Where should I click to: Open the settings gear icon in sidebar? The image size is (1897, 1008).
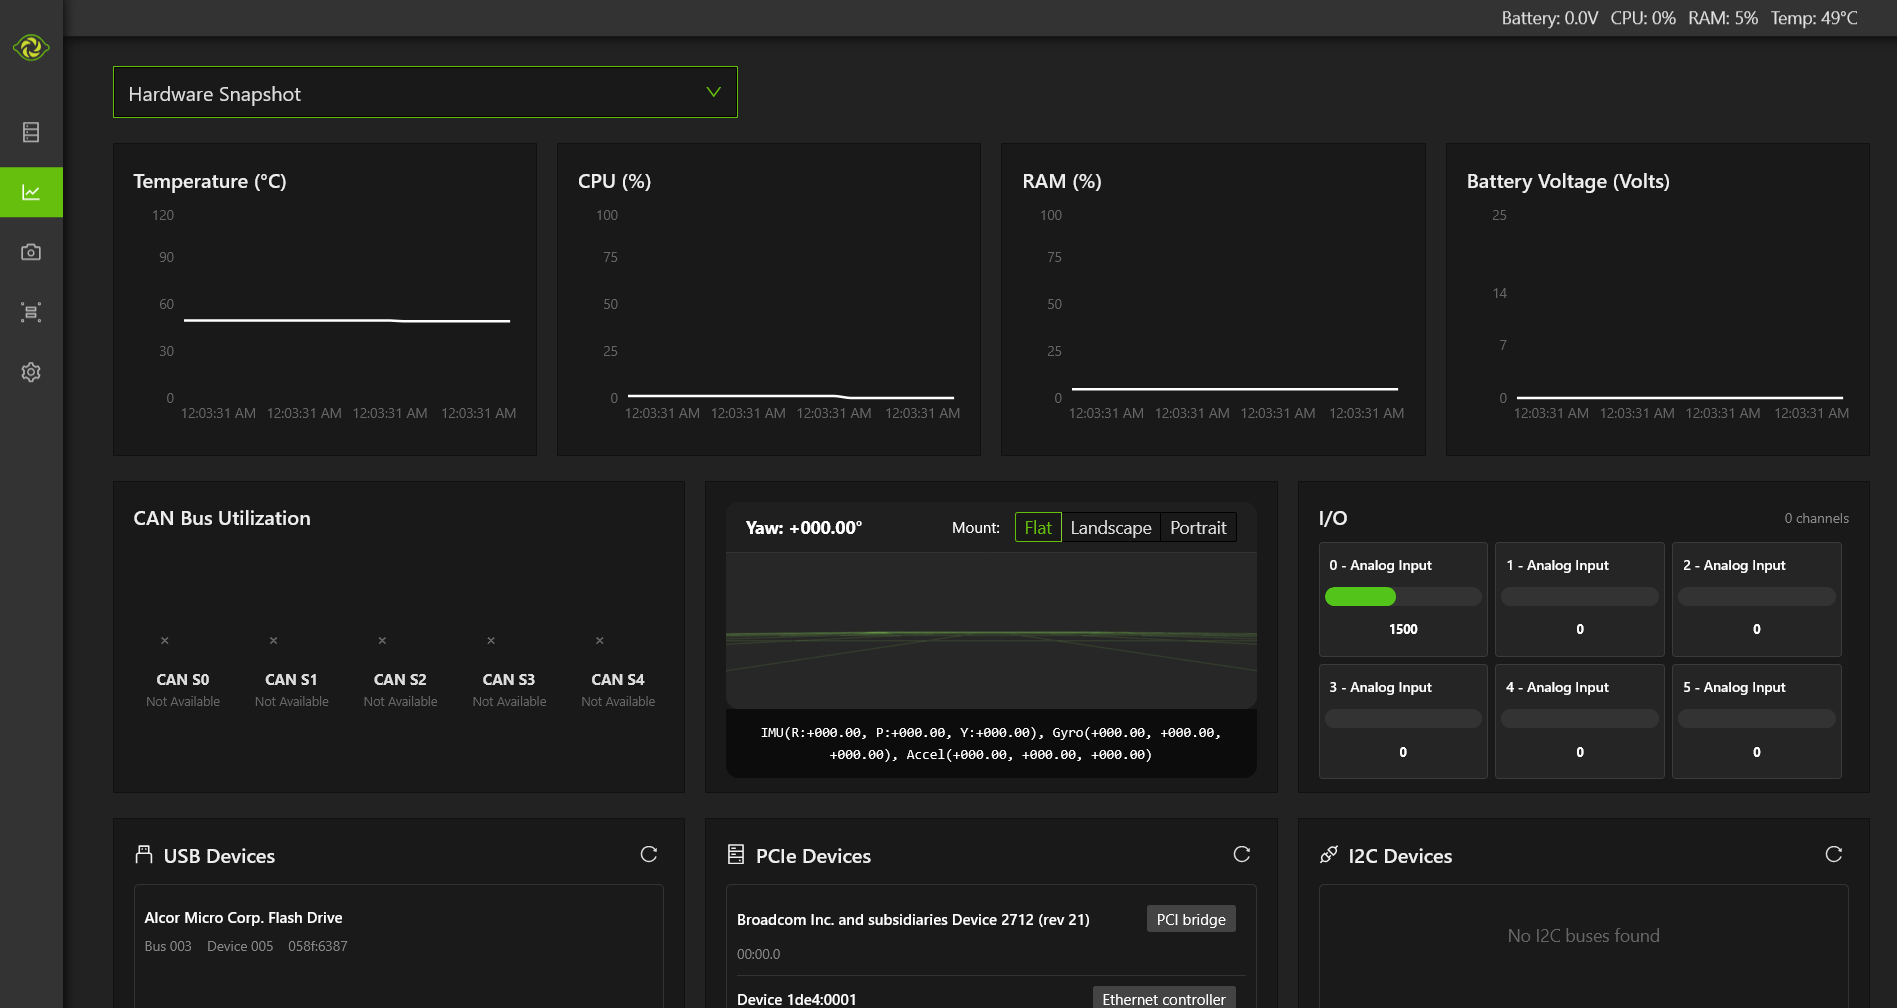[x=31, y=372]
